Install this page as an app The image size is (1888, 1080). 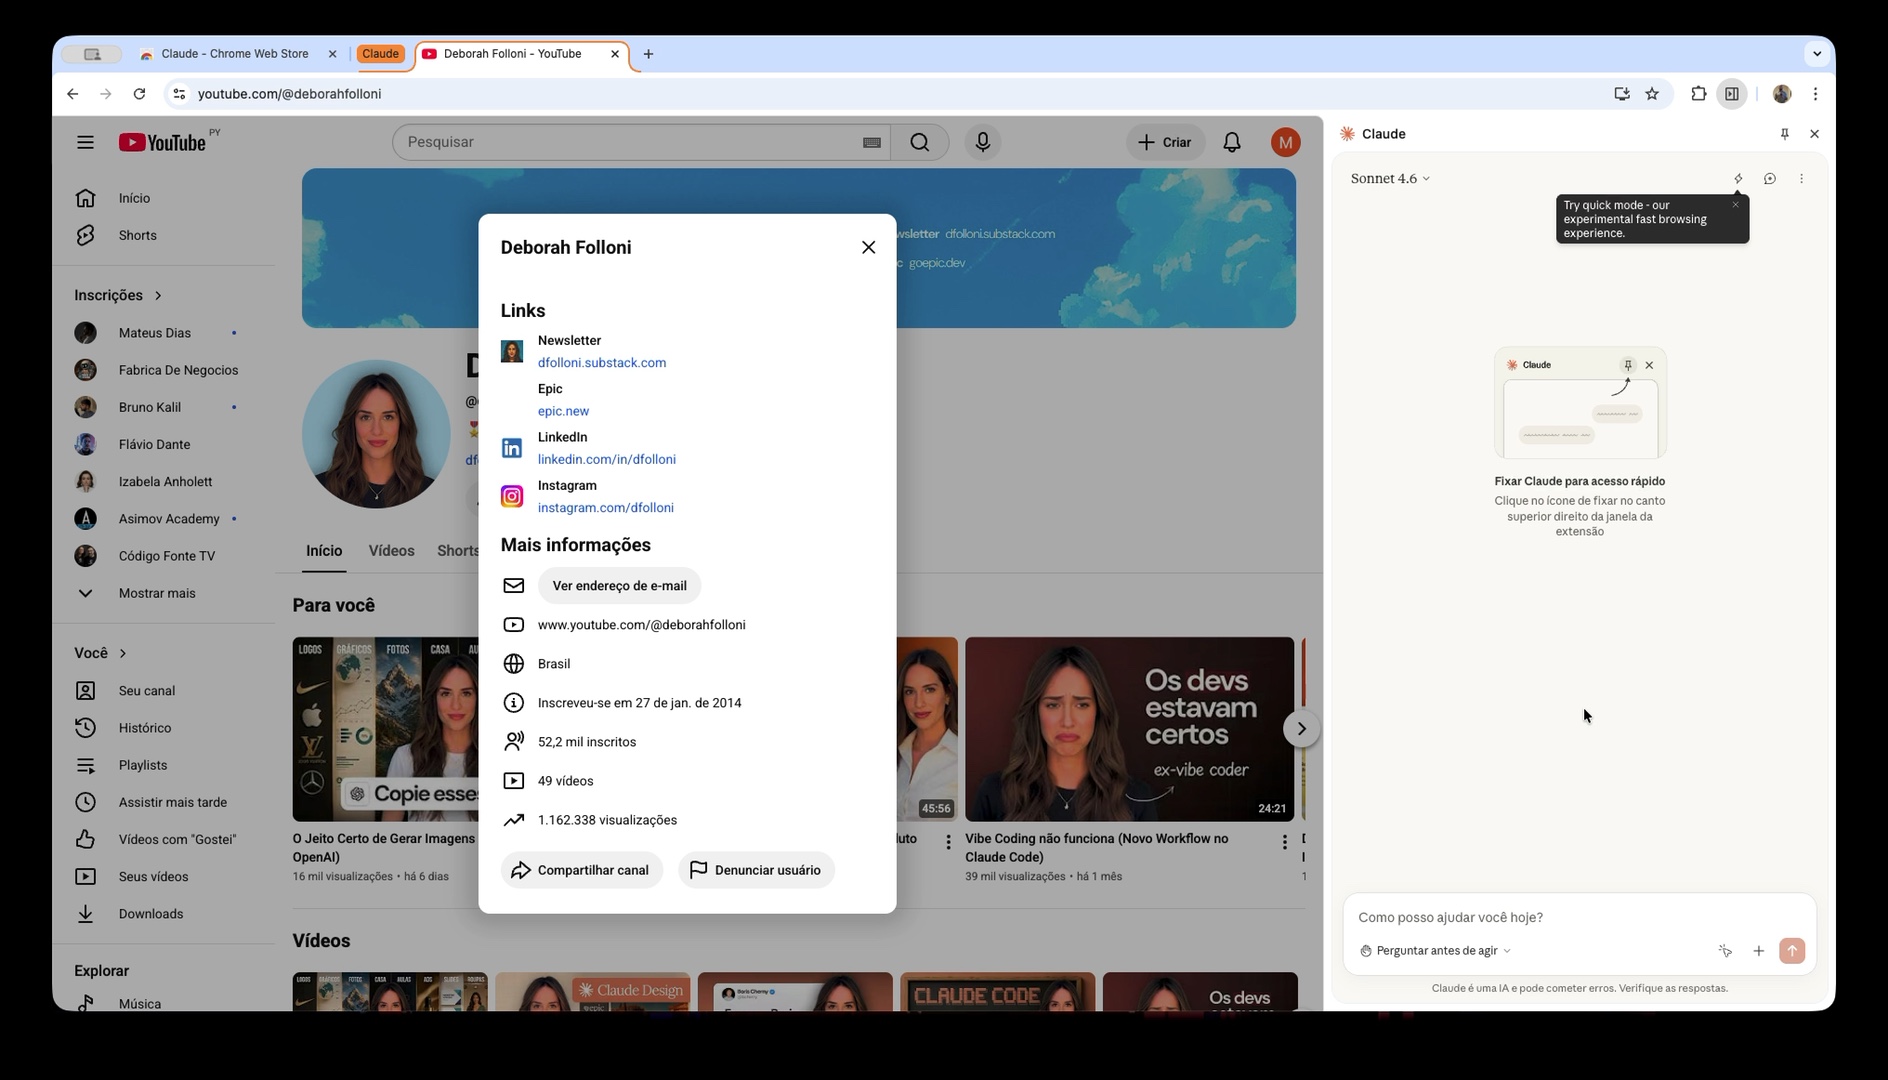click(1621, 94)
